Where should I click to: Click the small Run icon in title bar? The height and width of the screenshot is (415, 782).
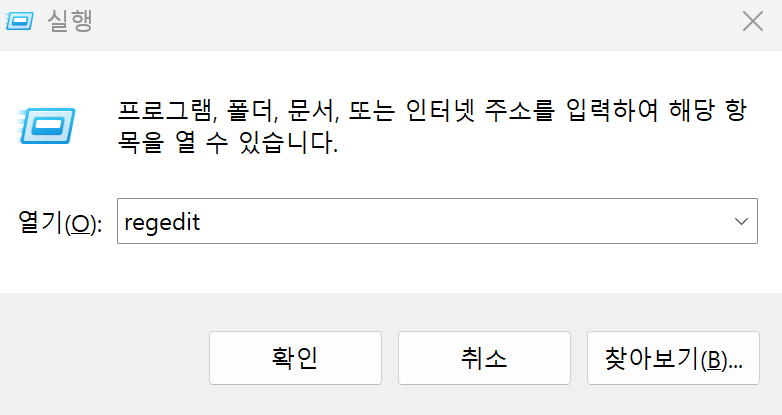coord(19,21)
